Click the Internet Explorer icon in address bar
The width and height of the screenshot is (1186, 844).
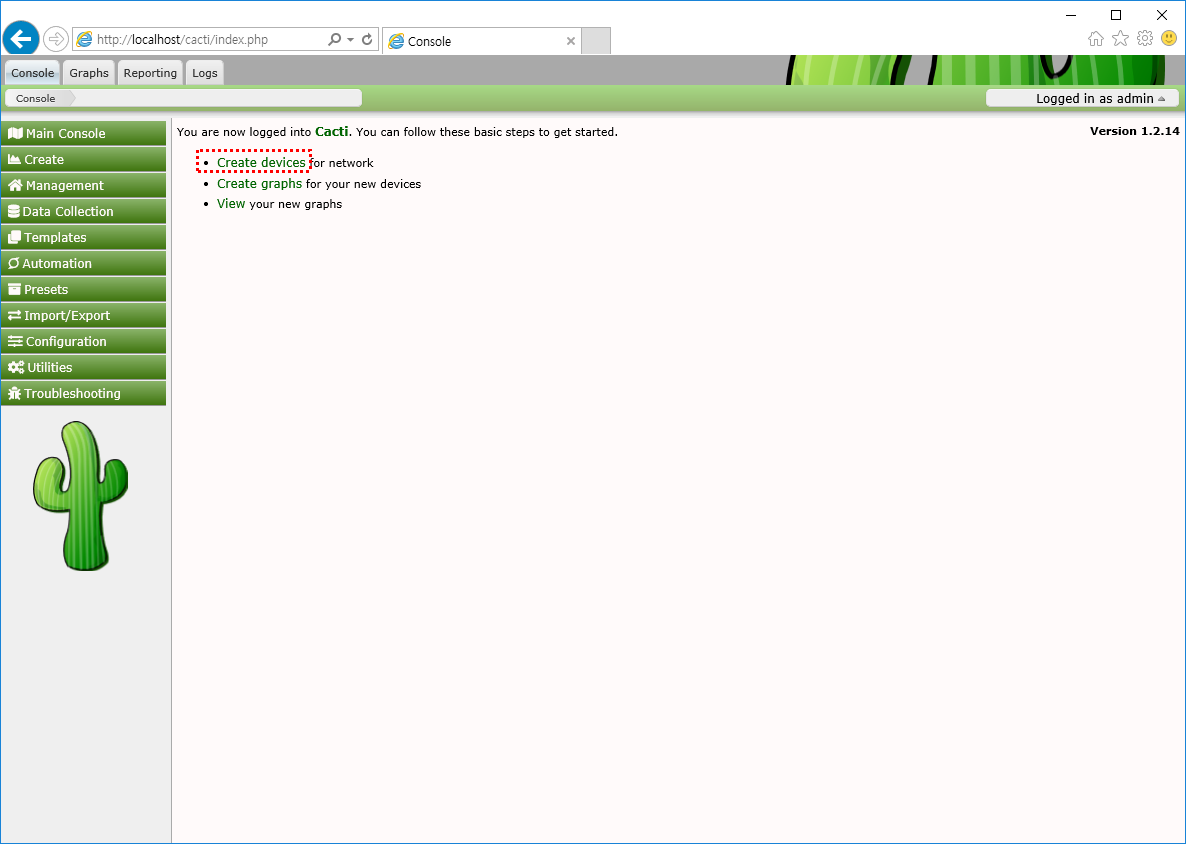pyautogui.click(x=85, y=39)
